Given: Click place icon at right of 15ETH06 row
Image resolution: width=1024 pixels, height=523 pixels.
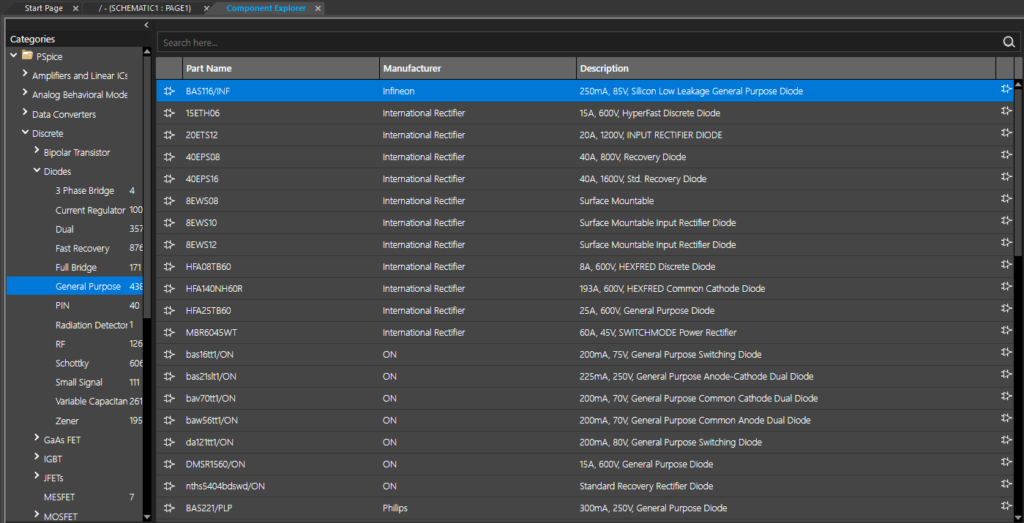Looking at the screenshot, I should pyautogui.click(x=1006, y=111).
